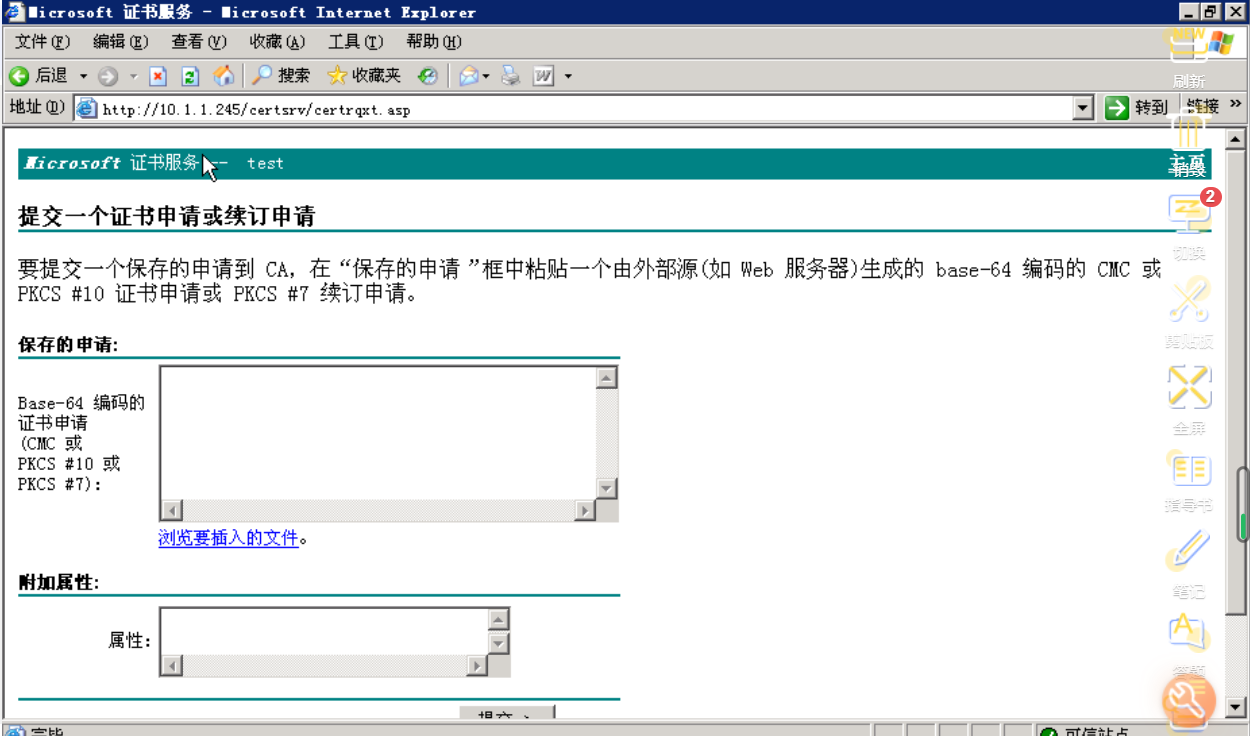
Task: Open the Search (搜索) toolbar button
Action: (x=281, y=76)
